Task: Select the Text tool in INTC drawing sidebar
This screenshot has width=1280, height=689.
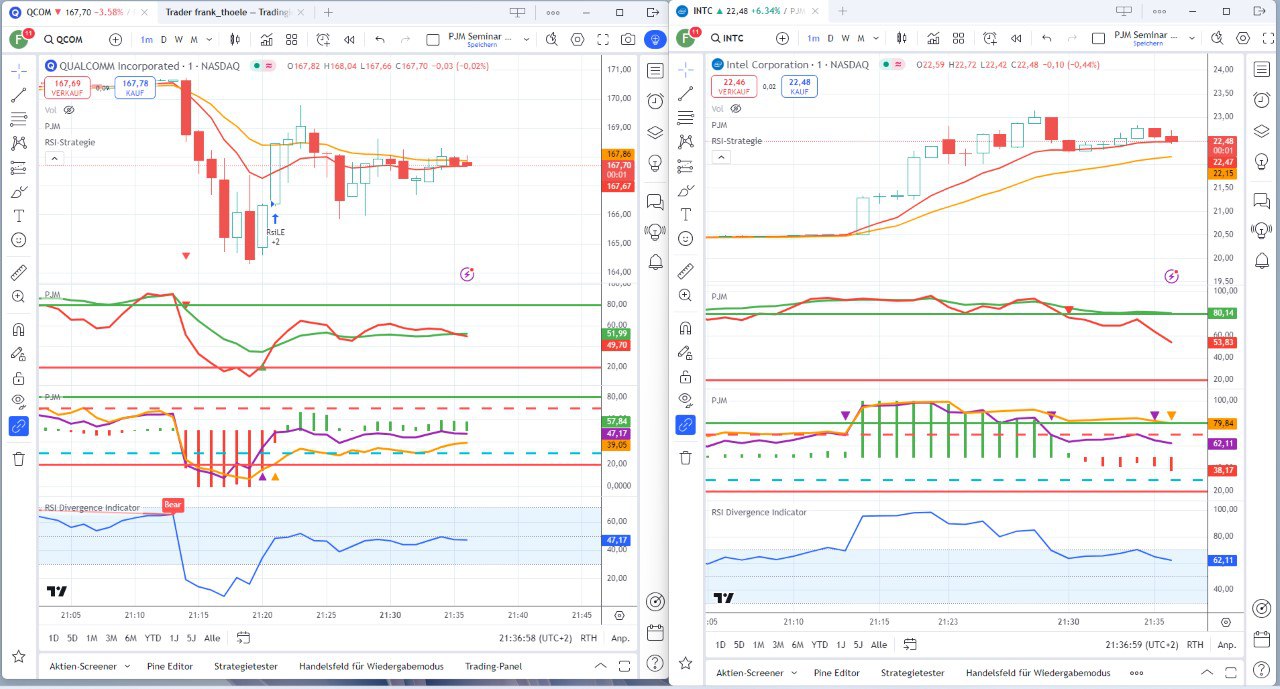Action: tap(685, 214)
